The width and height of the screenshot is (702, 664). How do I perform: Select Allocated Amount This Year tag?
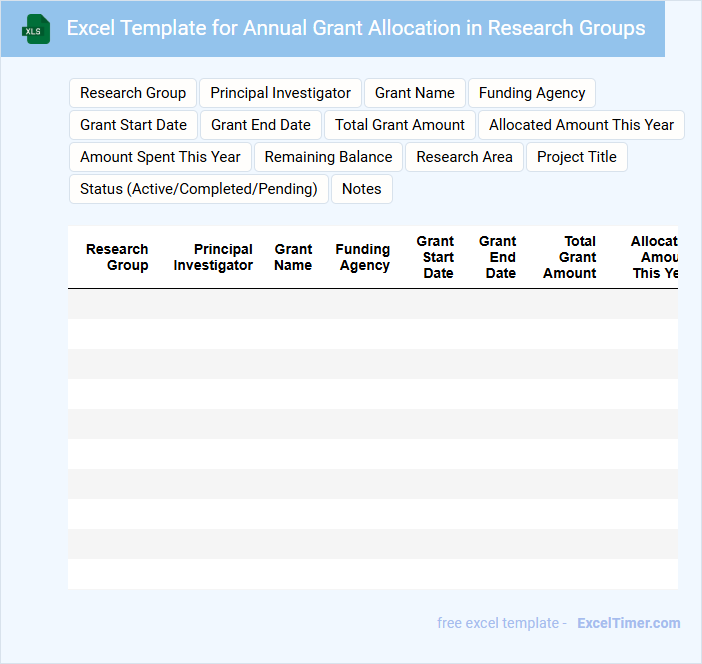tap(581, 125)
